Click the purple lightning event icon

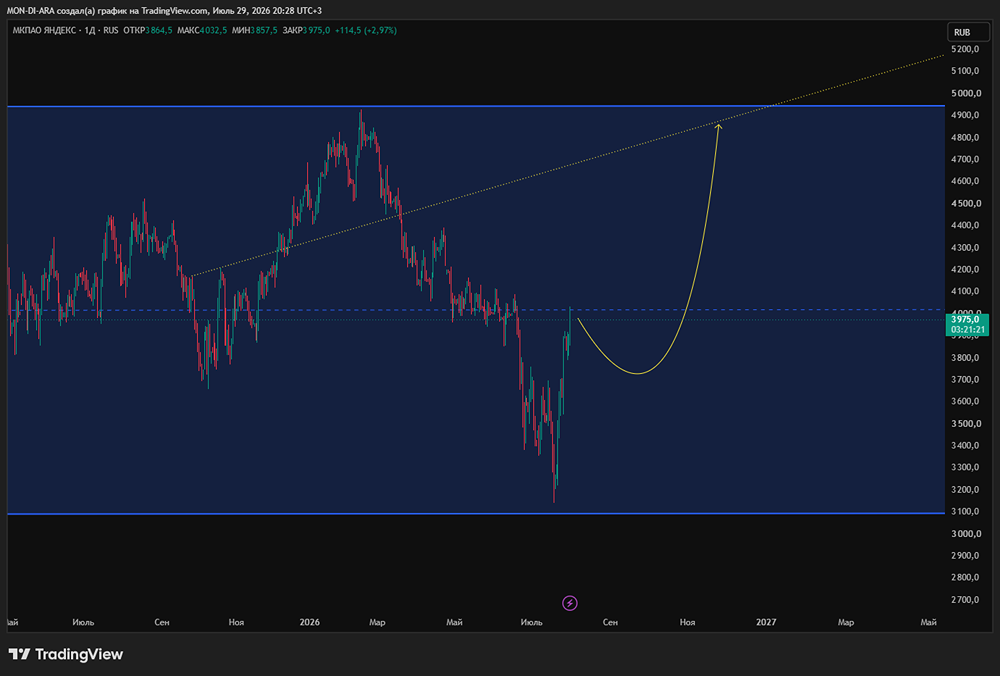tap(570, 603)
